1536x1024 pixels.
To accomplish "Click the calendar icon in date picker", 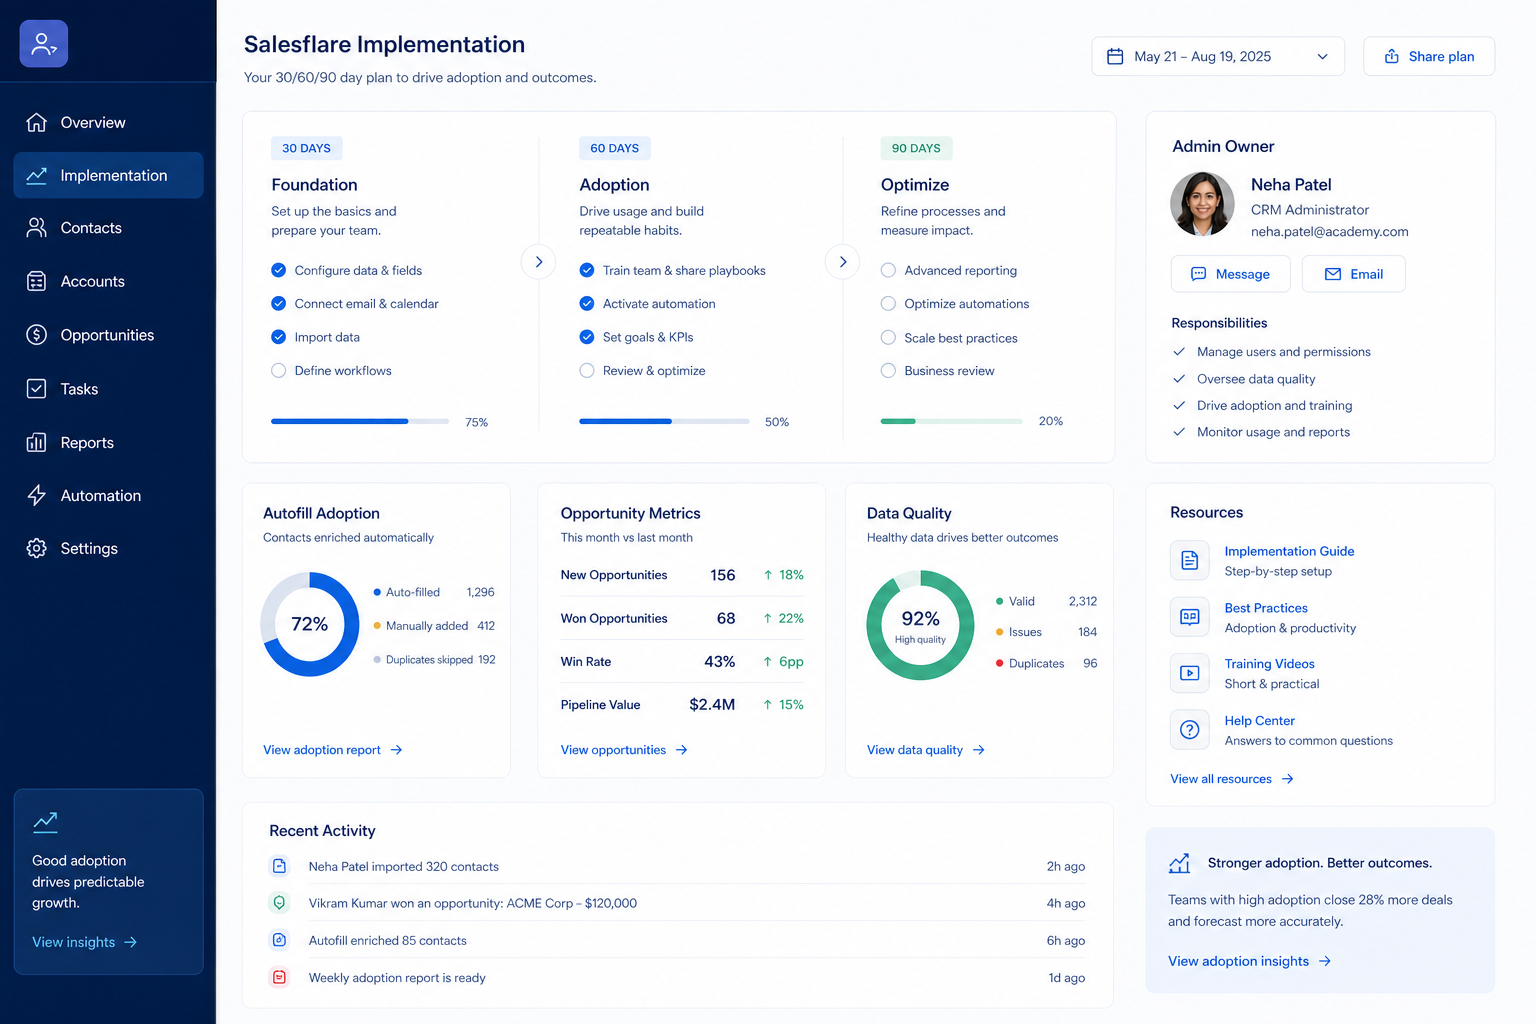I will [x=1115, y=56].
